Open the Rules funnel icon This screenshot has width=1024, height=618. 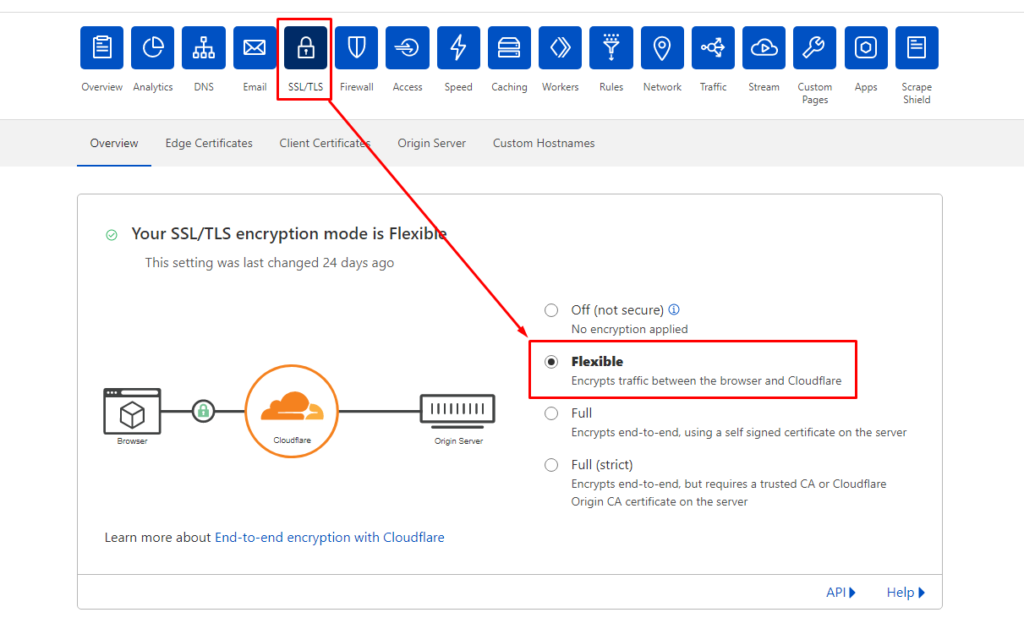pos(611,48)
